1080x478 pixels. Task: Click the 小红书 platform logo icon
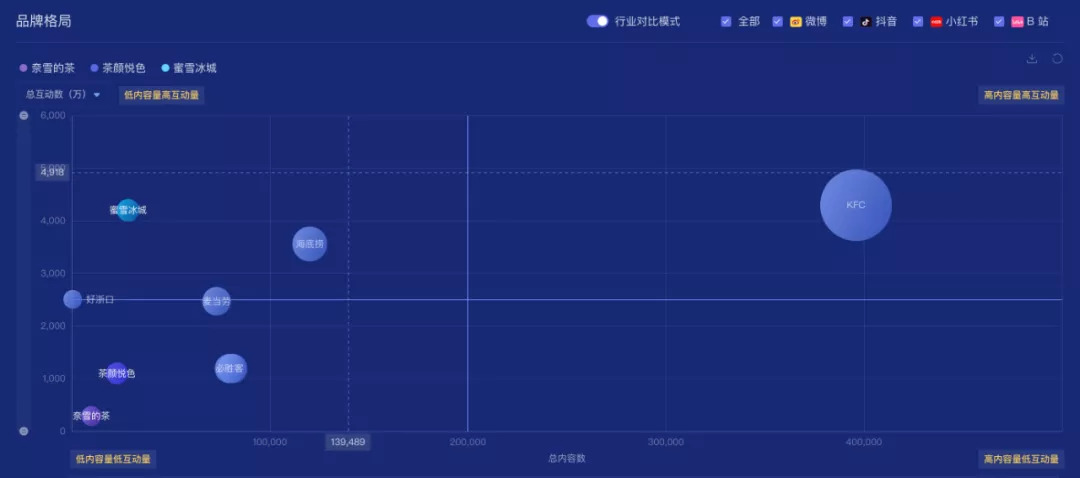[x=936, y=21]
